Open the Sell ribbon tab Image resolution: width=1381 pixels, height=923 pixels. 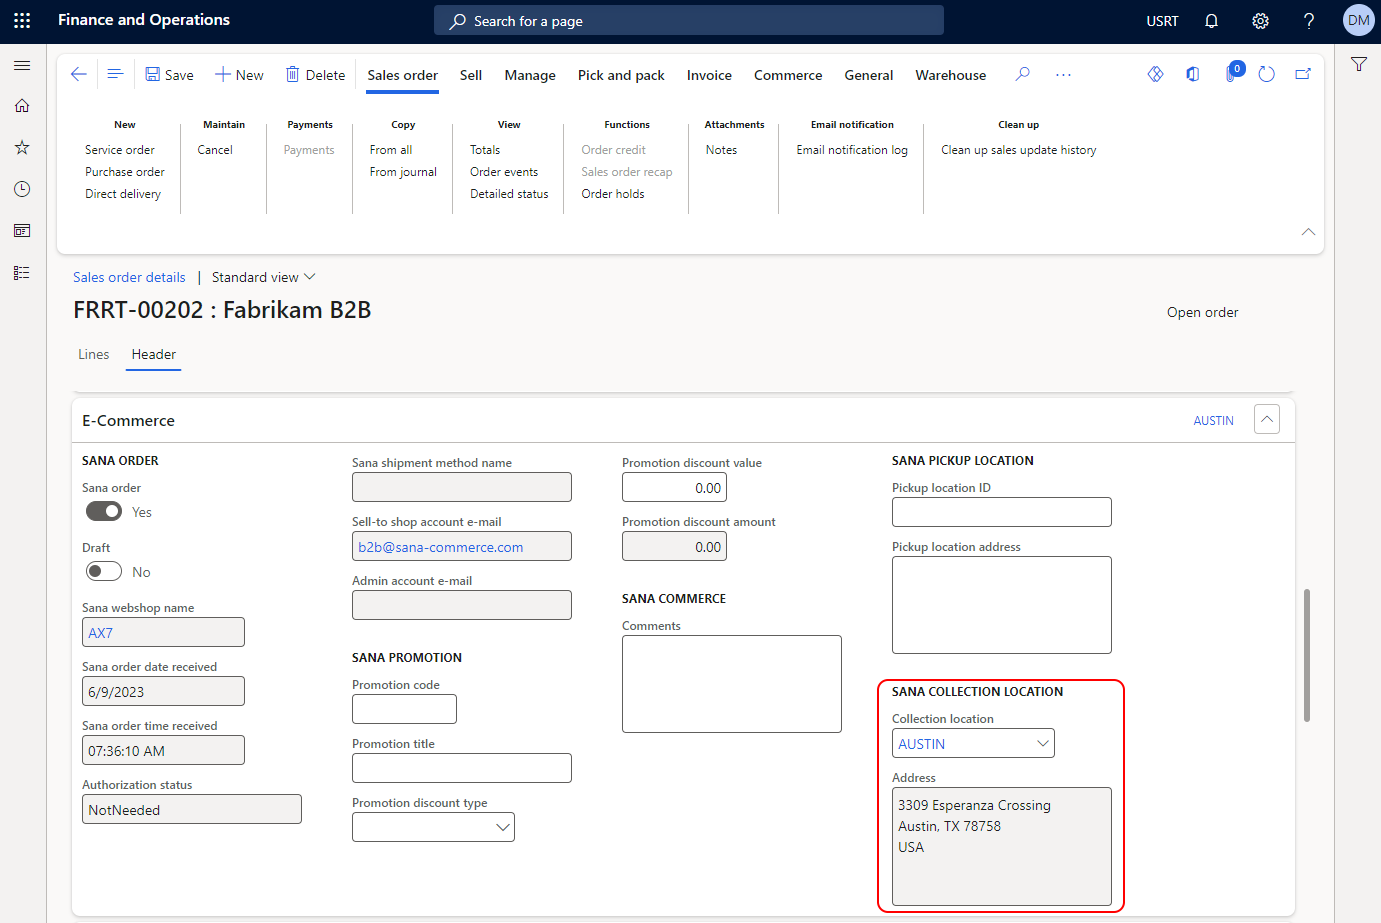(471, 75)
